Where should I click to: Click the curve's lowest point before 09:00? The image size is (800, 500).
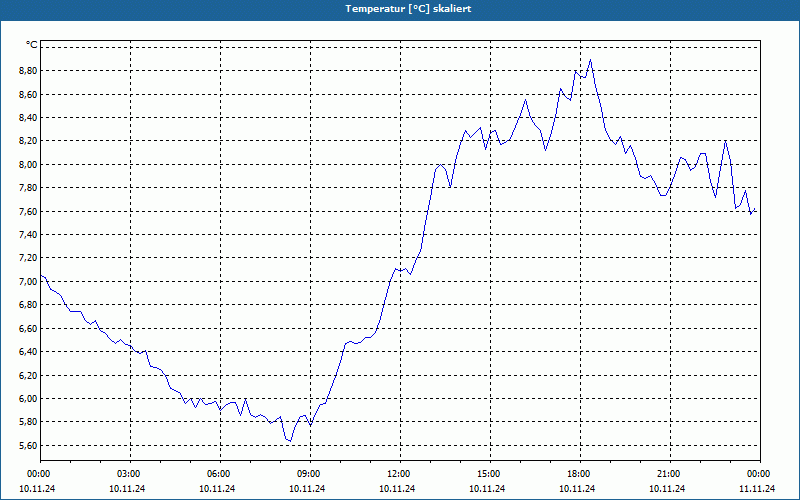pyautogui.click(x=290, y=441)
